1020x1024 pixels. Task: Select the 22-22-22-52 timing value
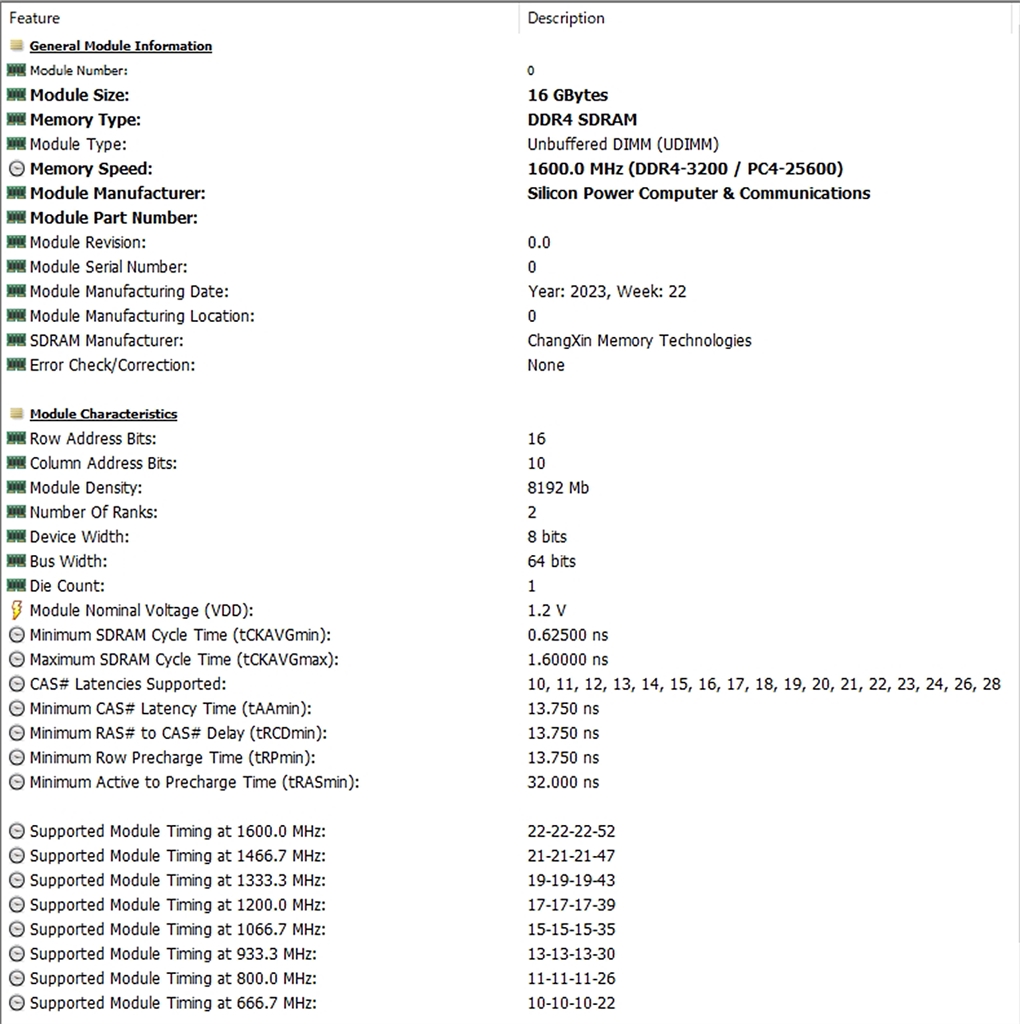[x=571, y=831]
